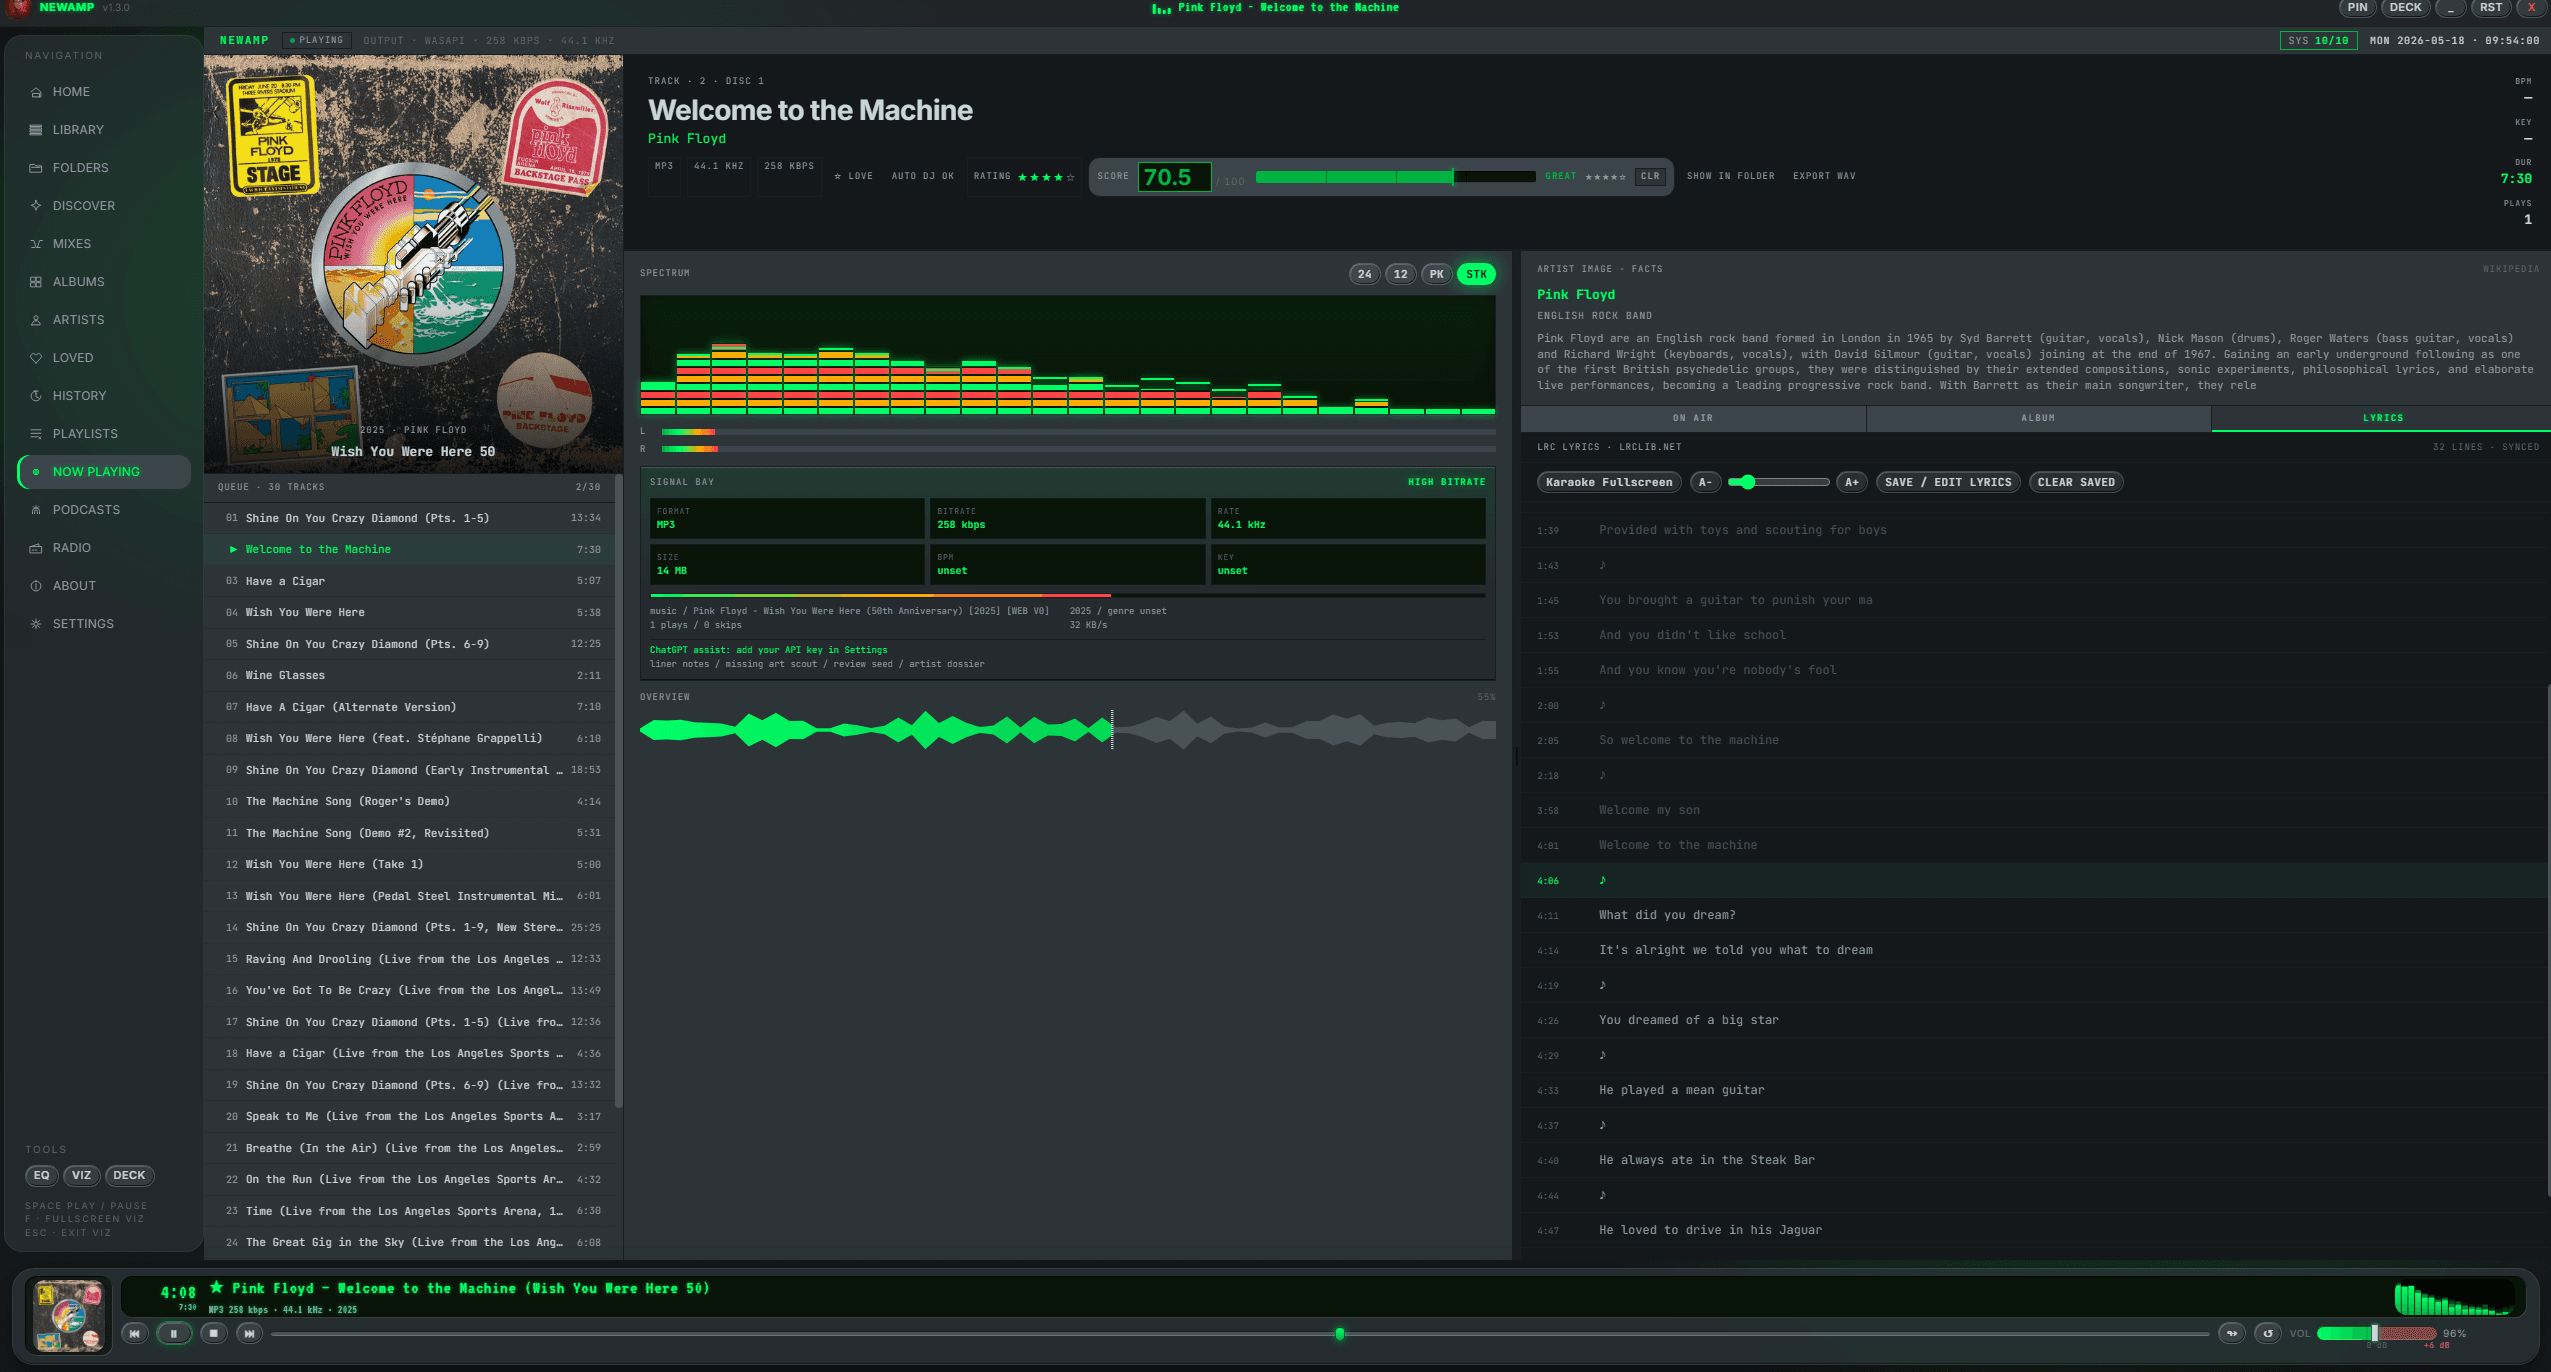Screen dimensions: 2551x1372
Task: Select queue track "Have a Cigar"
Action: [x=408, y=581]
